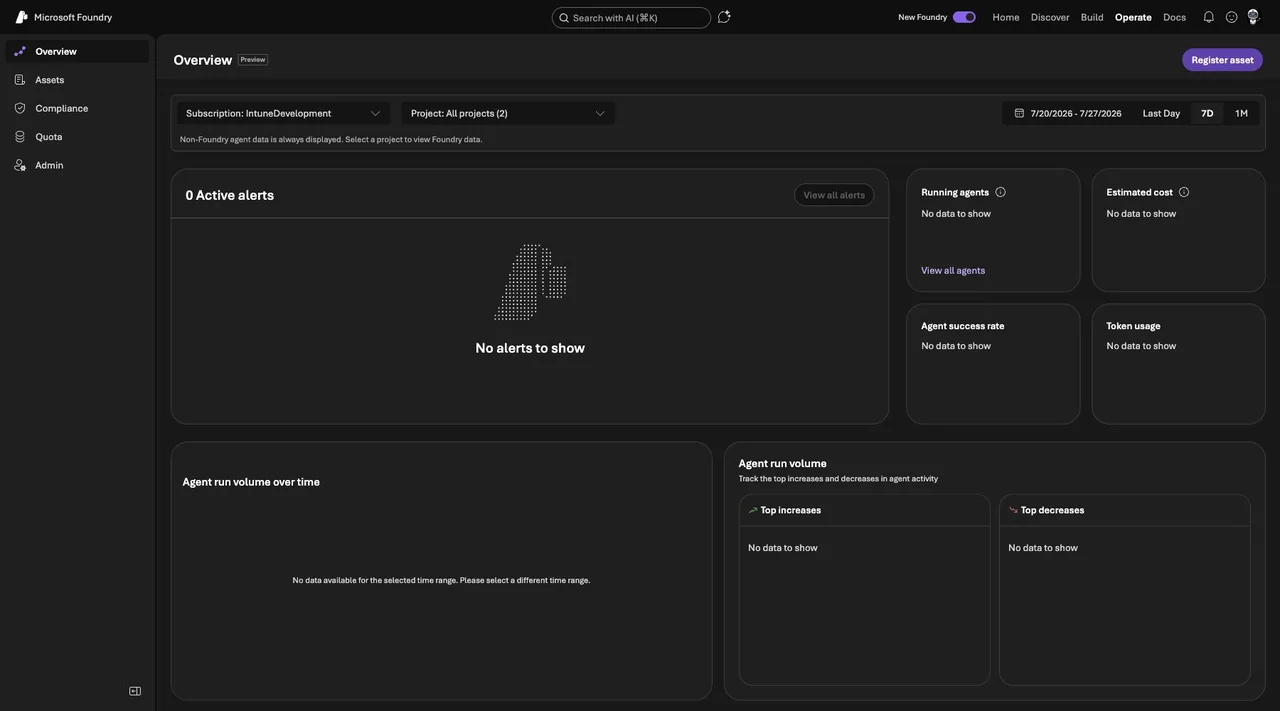Click the Assets sidebar icon

pos(20,80)
